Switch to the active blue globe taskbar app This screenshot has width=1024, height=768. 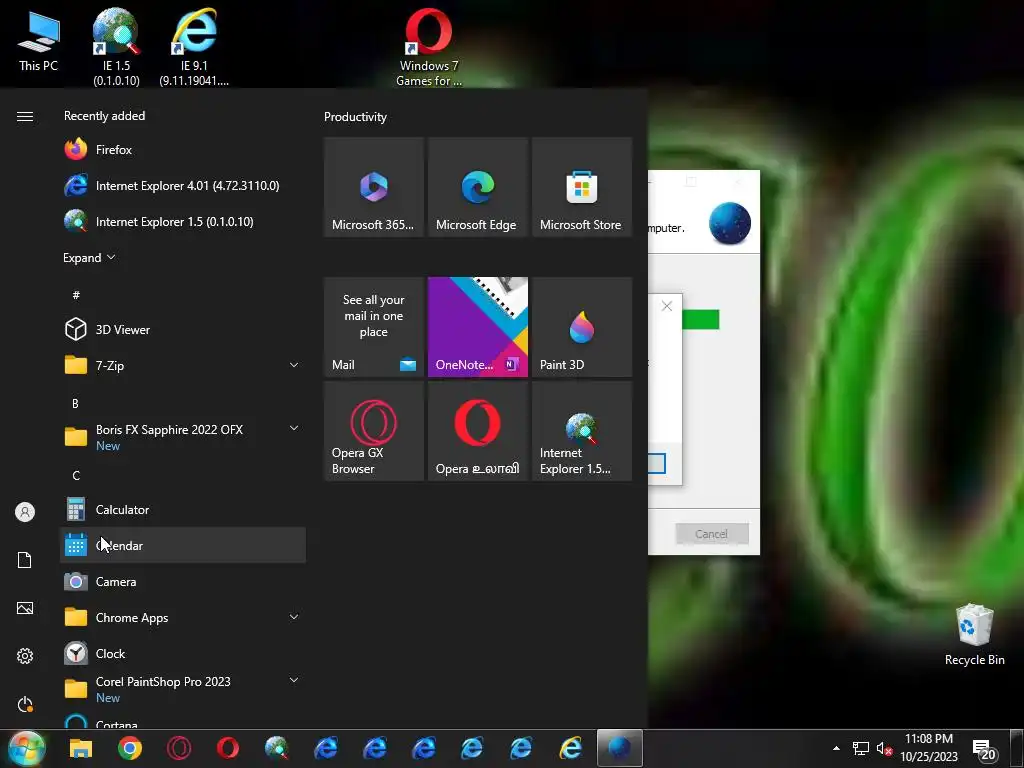(620, 748)
